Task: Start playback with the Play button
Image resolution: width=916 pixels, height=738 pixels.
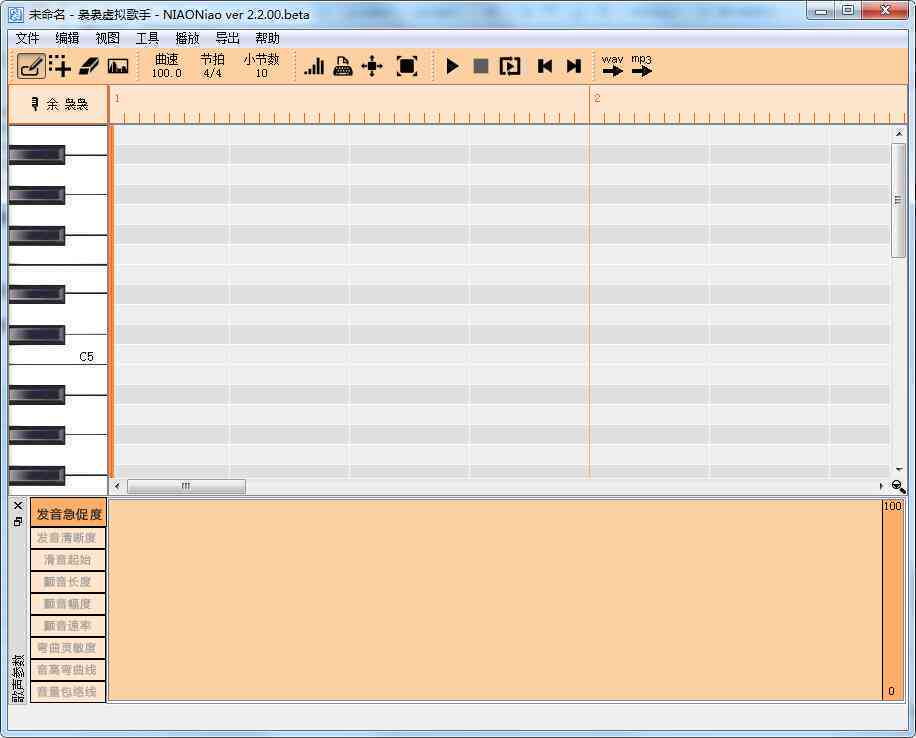Action: click(452, 66)
